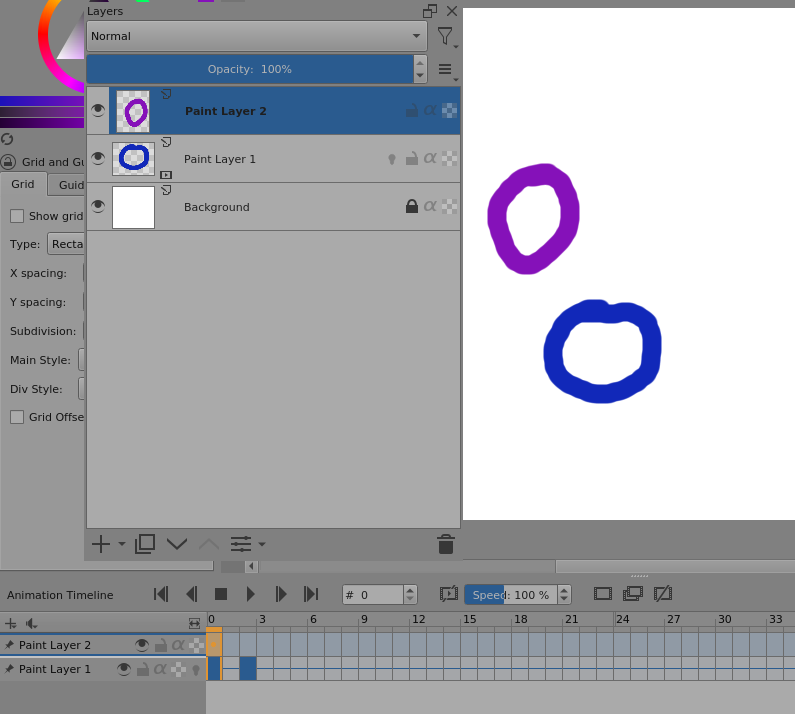Image resolution: width=795 pixels, height=714 pixels.
Task: Stop animation playback
Action: 221,594
